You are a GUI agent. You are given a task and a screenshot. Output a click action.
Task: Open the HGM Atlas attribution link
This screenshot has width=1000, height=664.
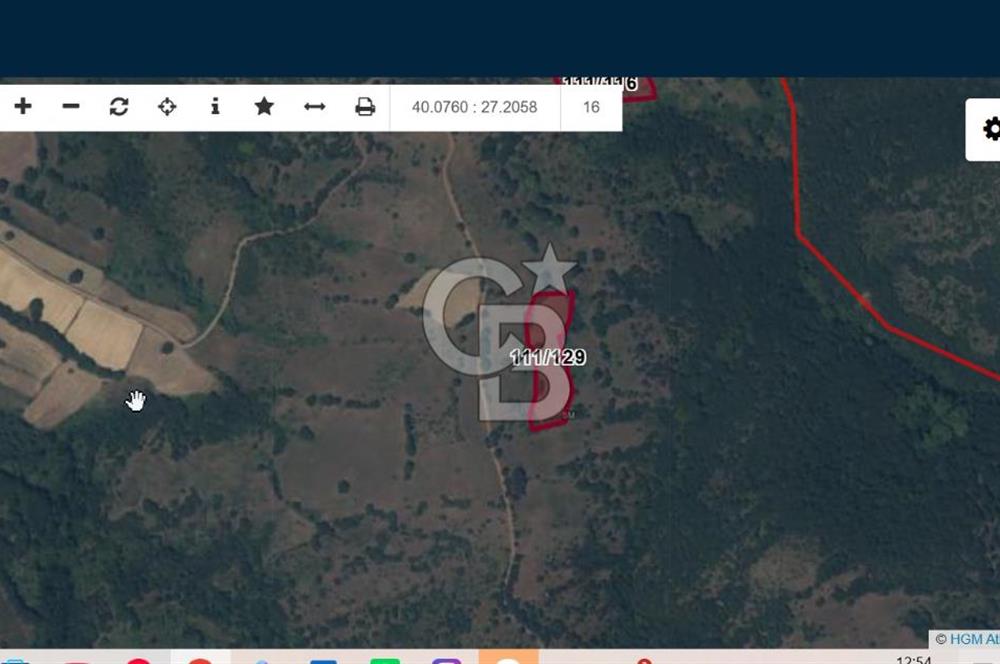974,639
